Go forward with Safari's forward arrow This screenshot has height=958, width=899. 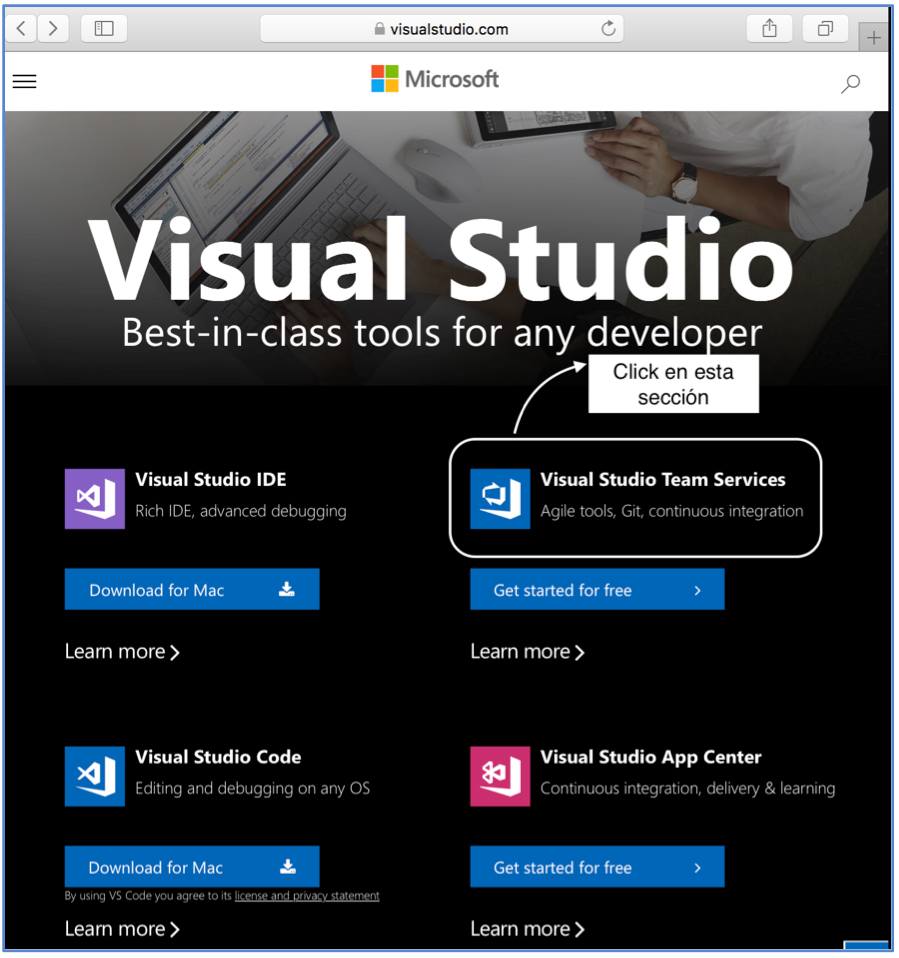53,28
